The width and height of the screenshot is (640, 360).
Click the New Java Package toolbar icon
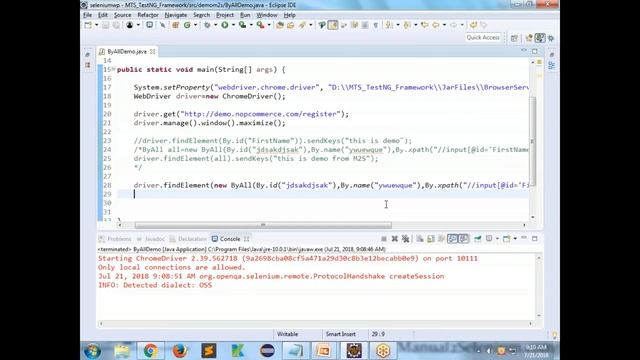pos(176,25)
